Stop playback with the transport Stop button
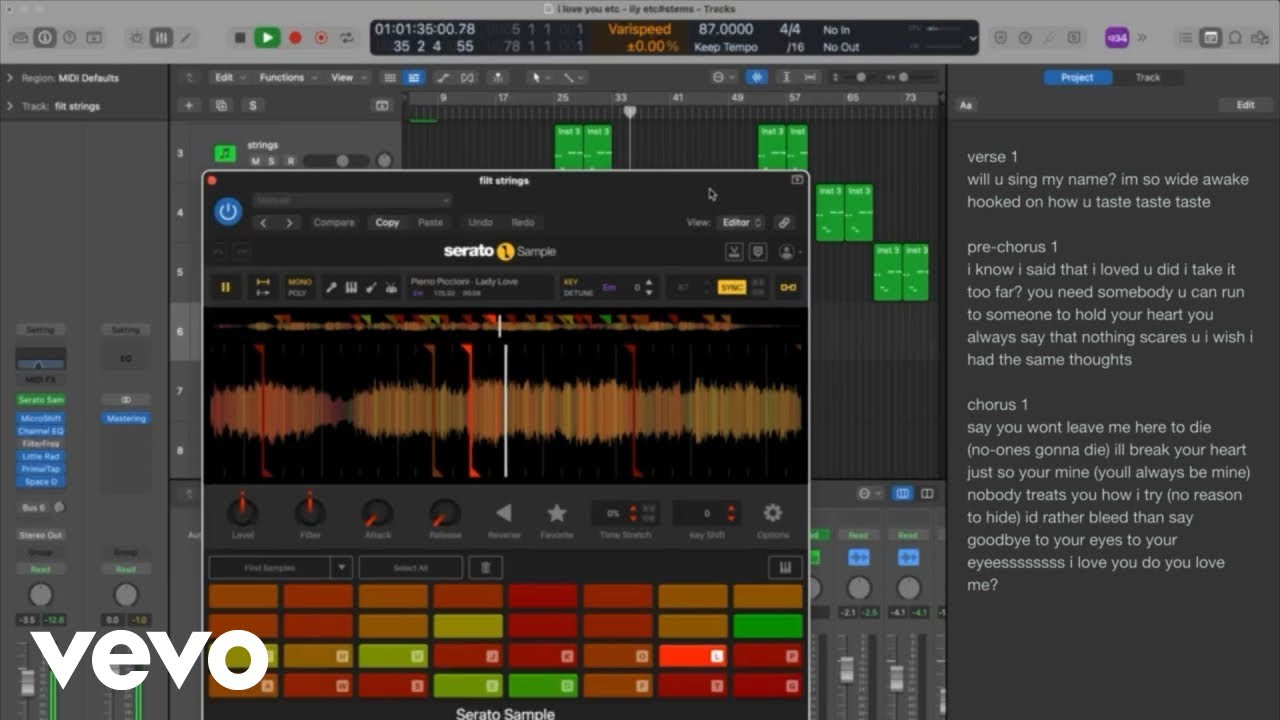The width and height of the screenshot is (1280, 720). click(240, 38)
